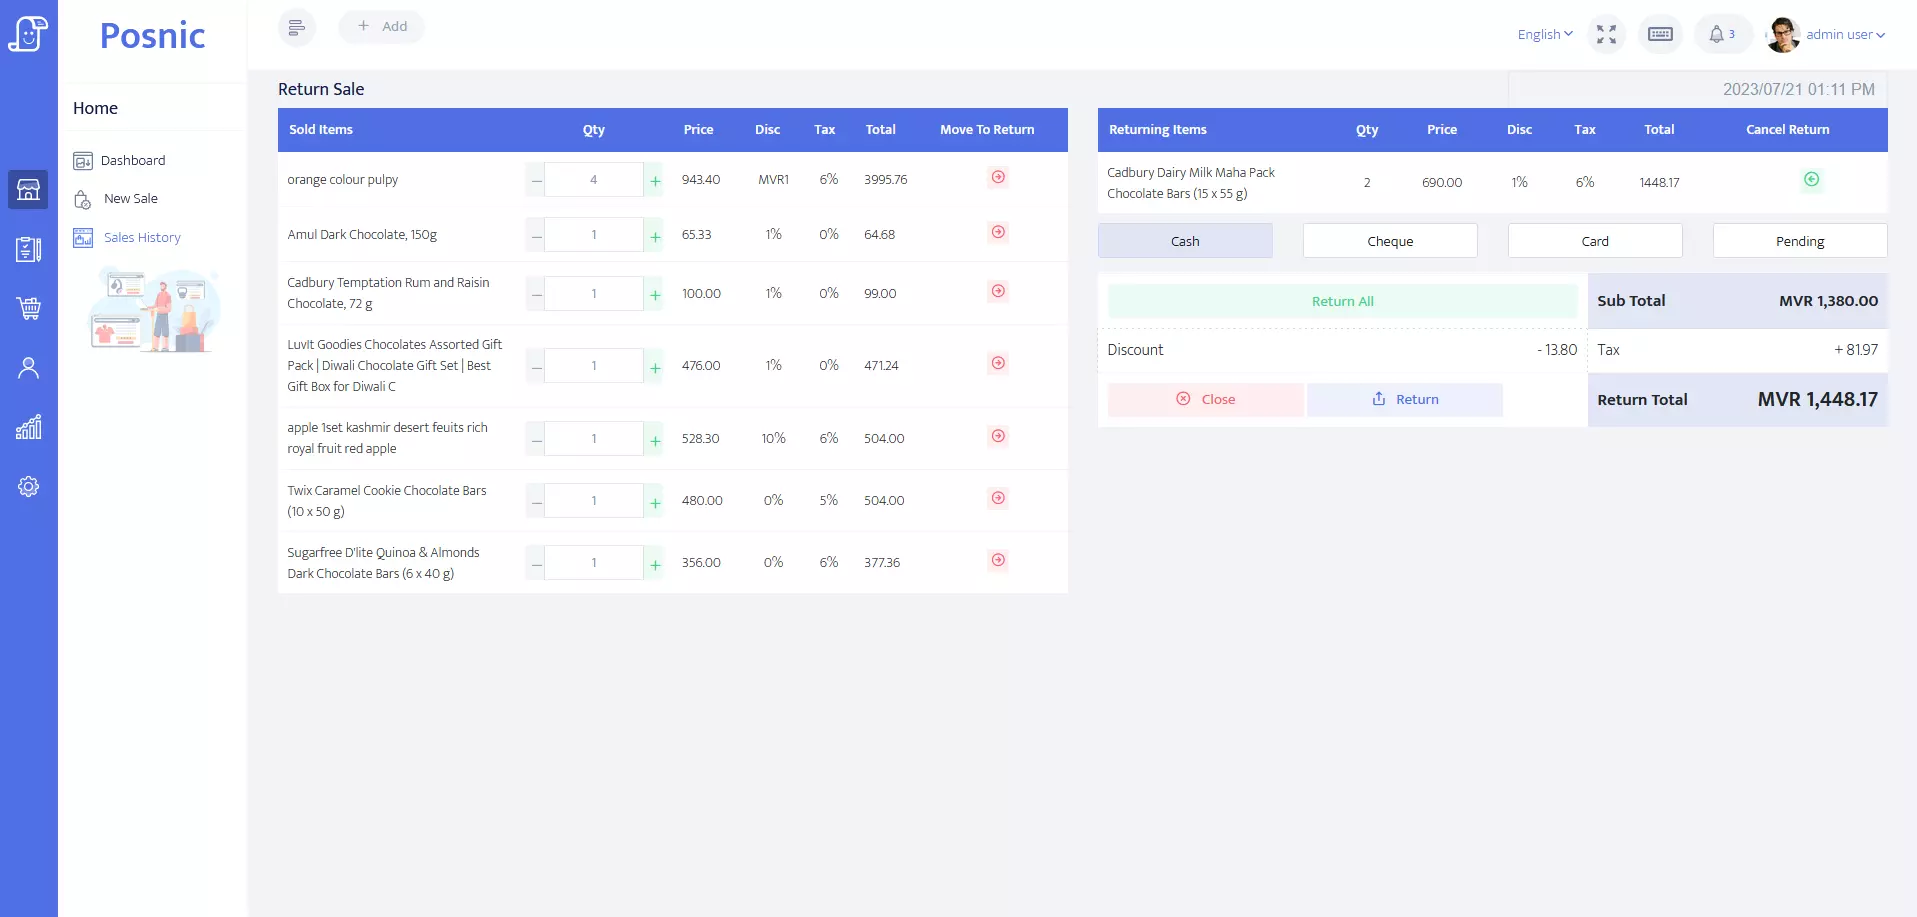Open Sales History menu item
This screenshot has width=1917, height=917.
point(142,238)
